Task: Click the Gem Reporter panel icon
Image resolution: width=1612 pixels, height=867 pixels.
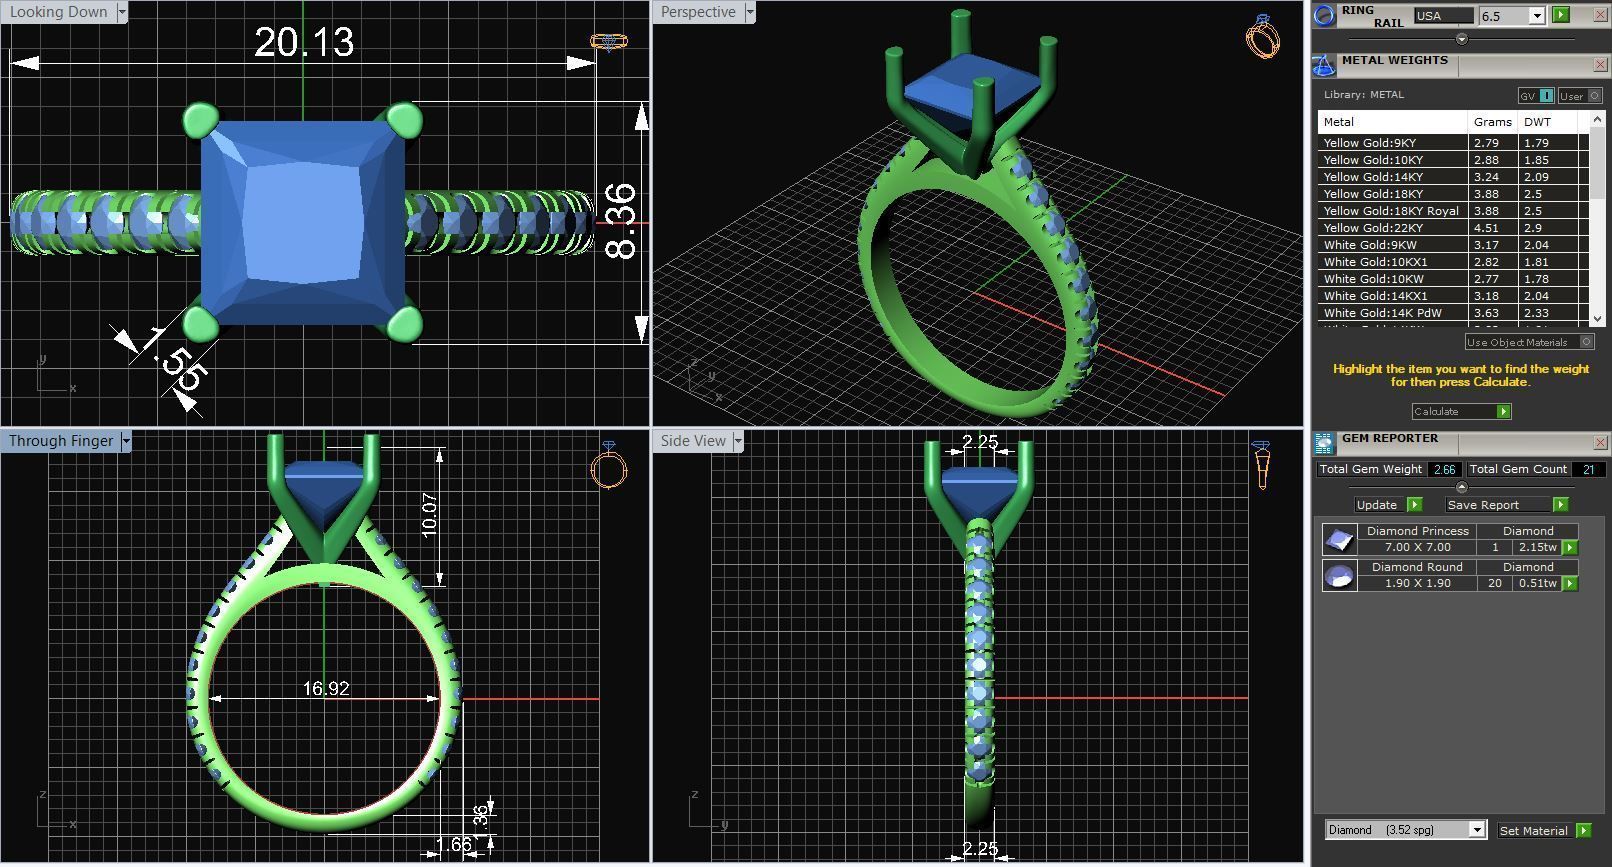Action: pos(1324,444)
